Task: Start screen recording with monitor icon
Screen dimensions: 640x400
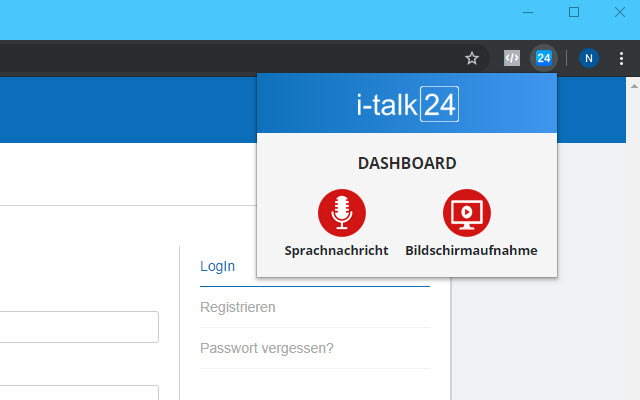Action: coord(467,213)
